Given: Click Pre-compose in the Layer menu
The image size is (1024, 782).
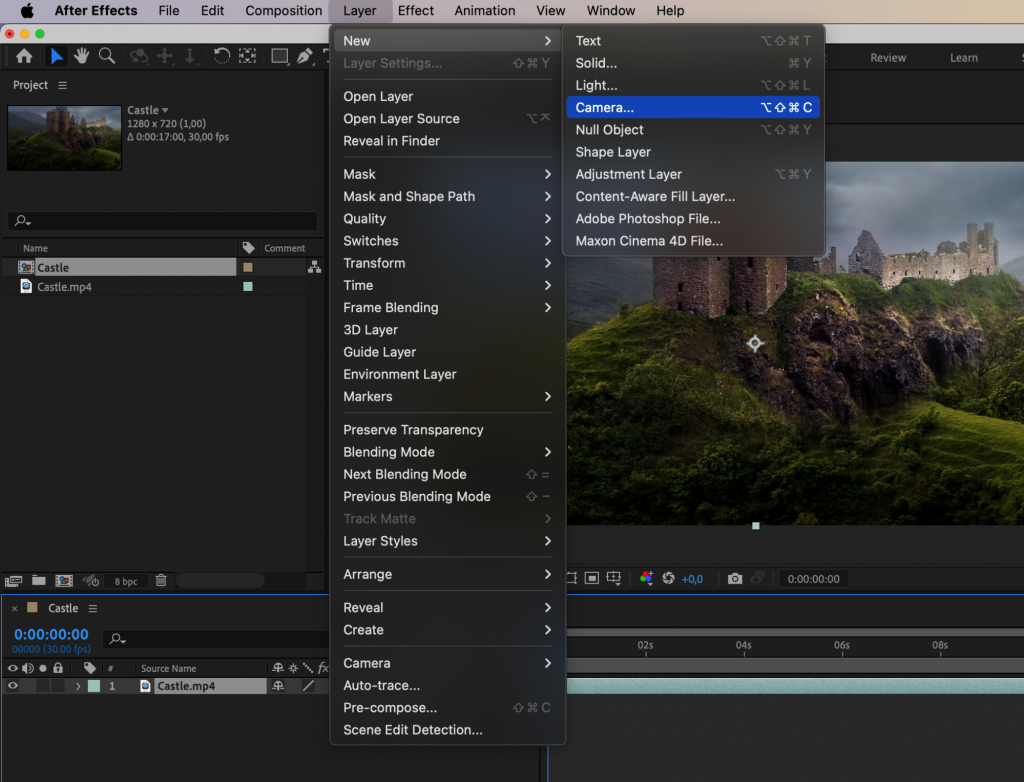Looking at the screenshot, I should pos(388,707).
